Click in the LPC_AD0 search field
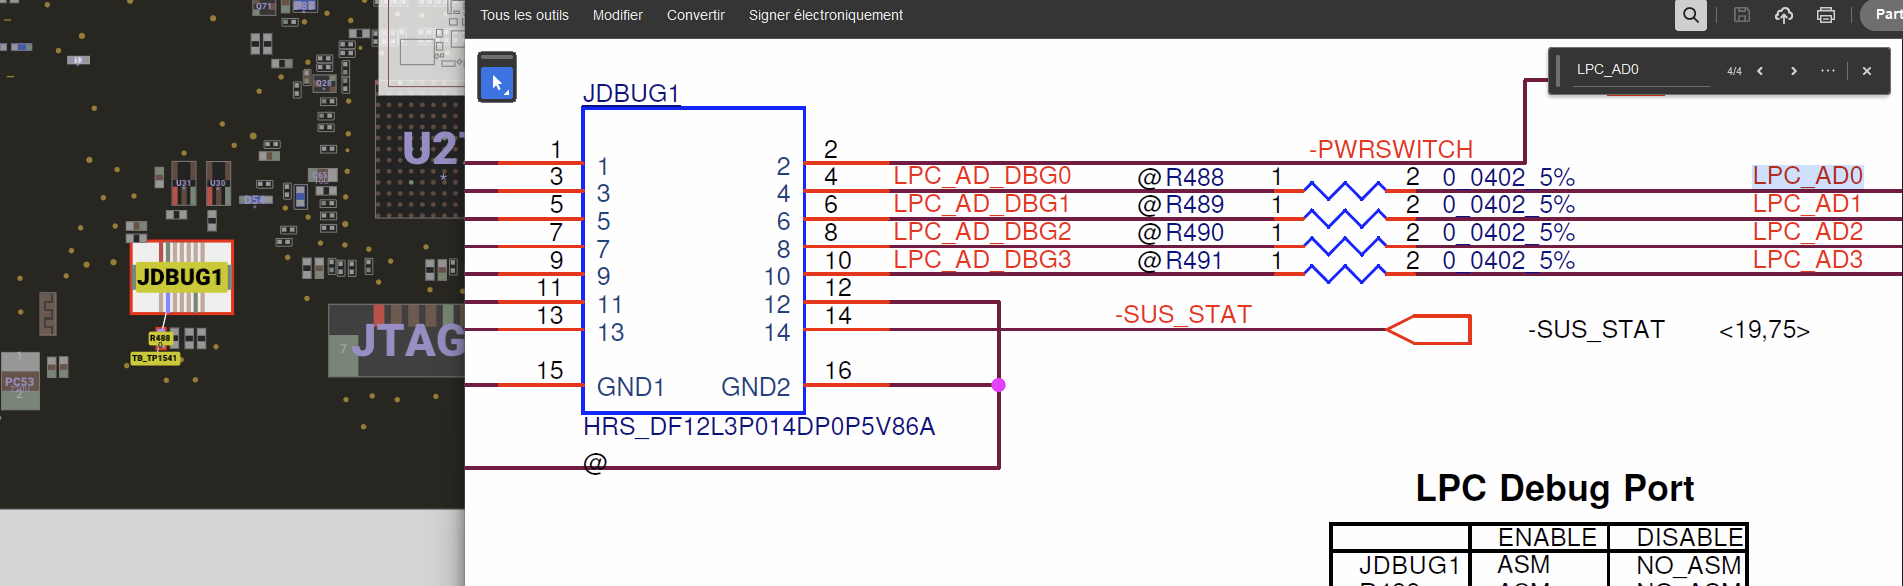This screenshot has height=586, width=1903. coord(1641,70)
